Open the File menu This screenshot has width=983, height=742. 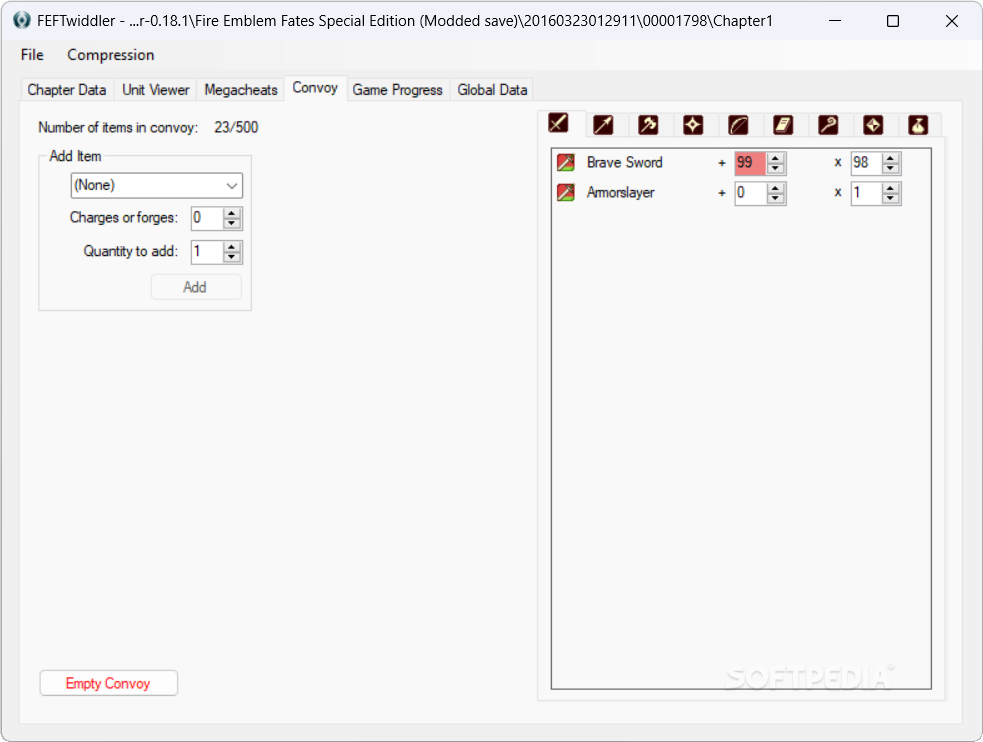click(x=32, y=55)
